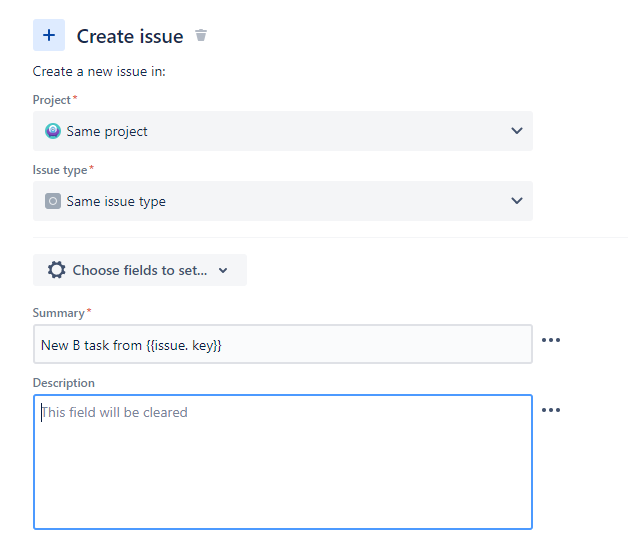
Task: Expand the Issue type dropdown chevron
Action: (517, 201)
